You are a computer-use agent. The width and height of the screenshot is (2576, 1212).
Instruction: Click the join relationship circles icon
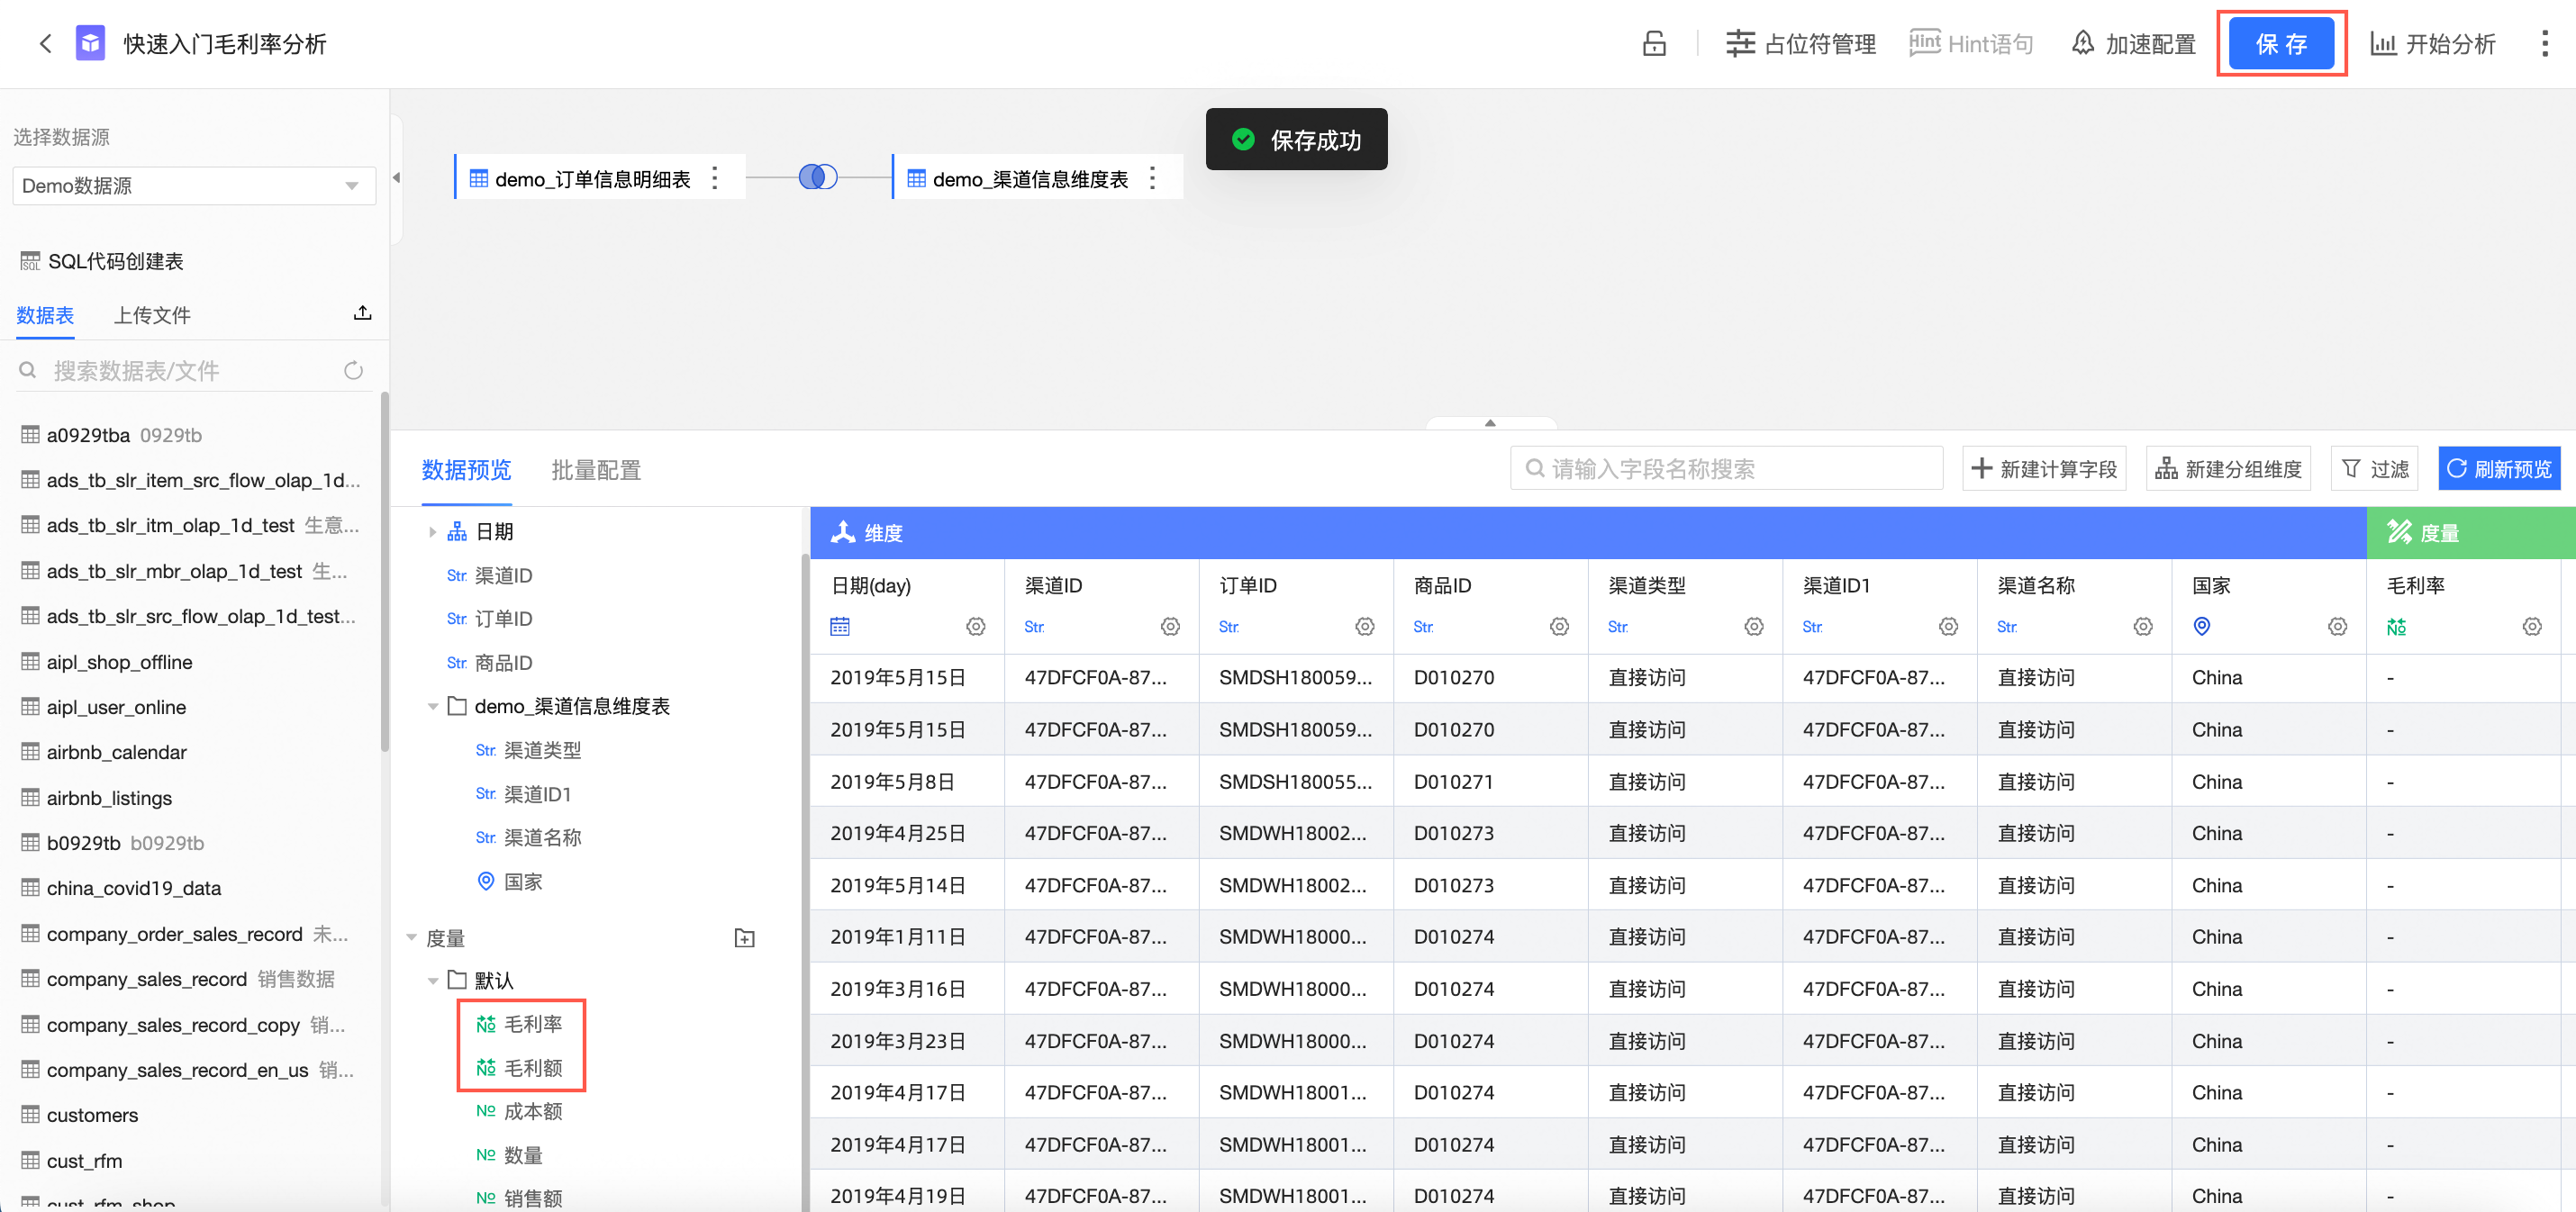817,177
